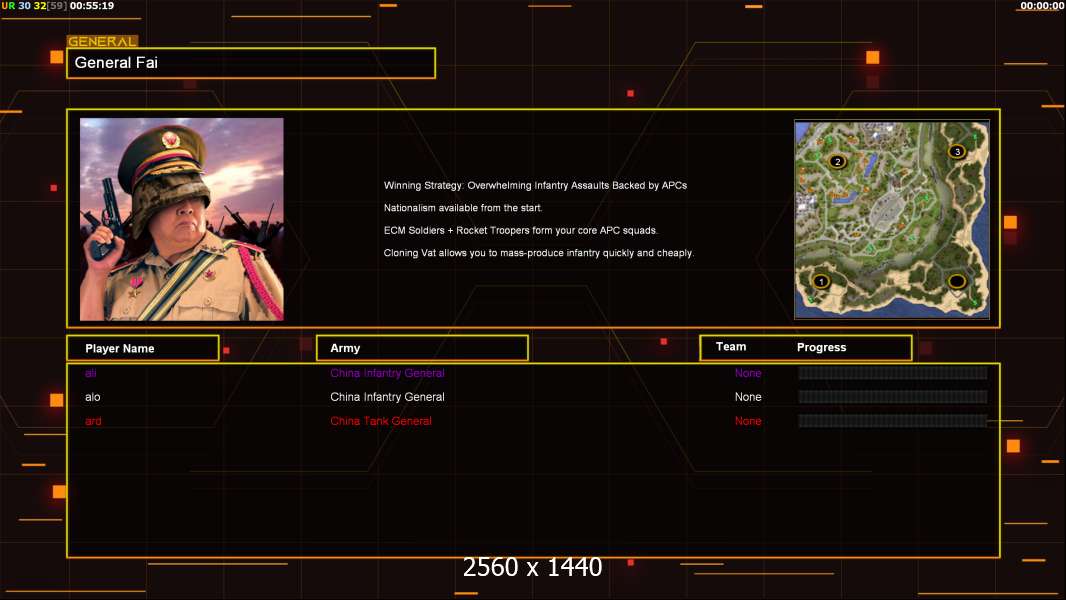Click the Team column header
The image size is (1066, 600).
[731, 347]
